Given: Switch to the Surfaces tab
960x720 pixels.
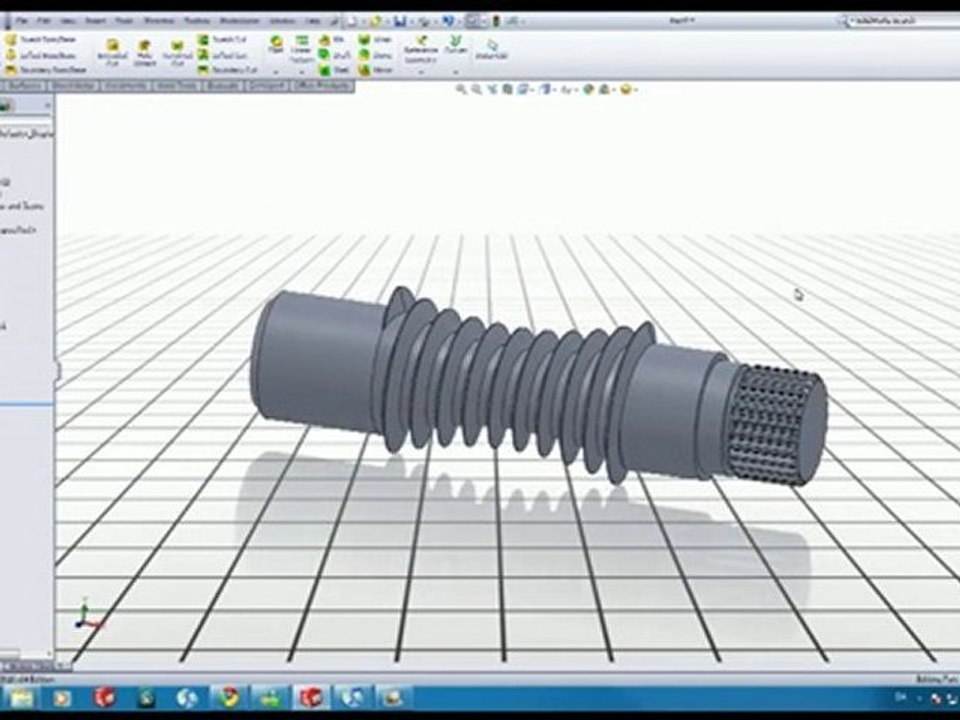Looking at the screenshot, I should pos(25,86).
